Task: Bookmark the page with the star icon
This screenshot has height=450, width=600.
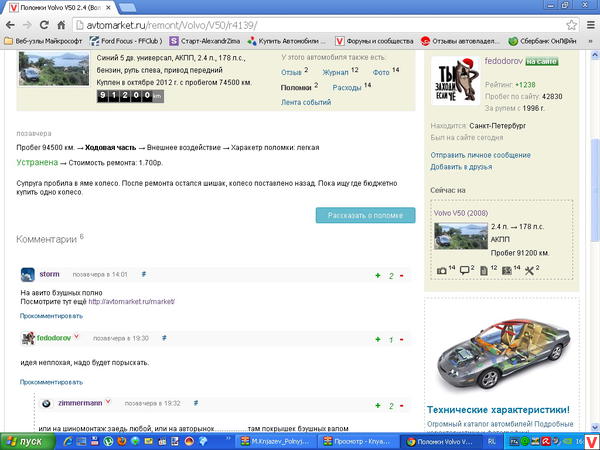Action: (x=571, y=25)
